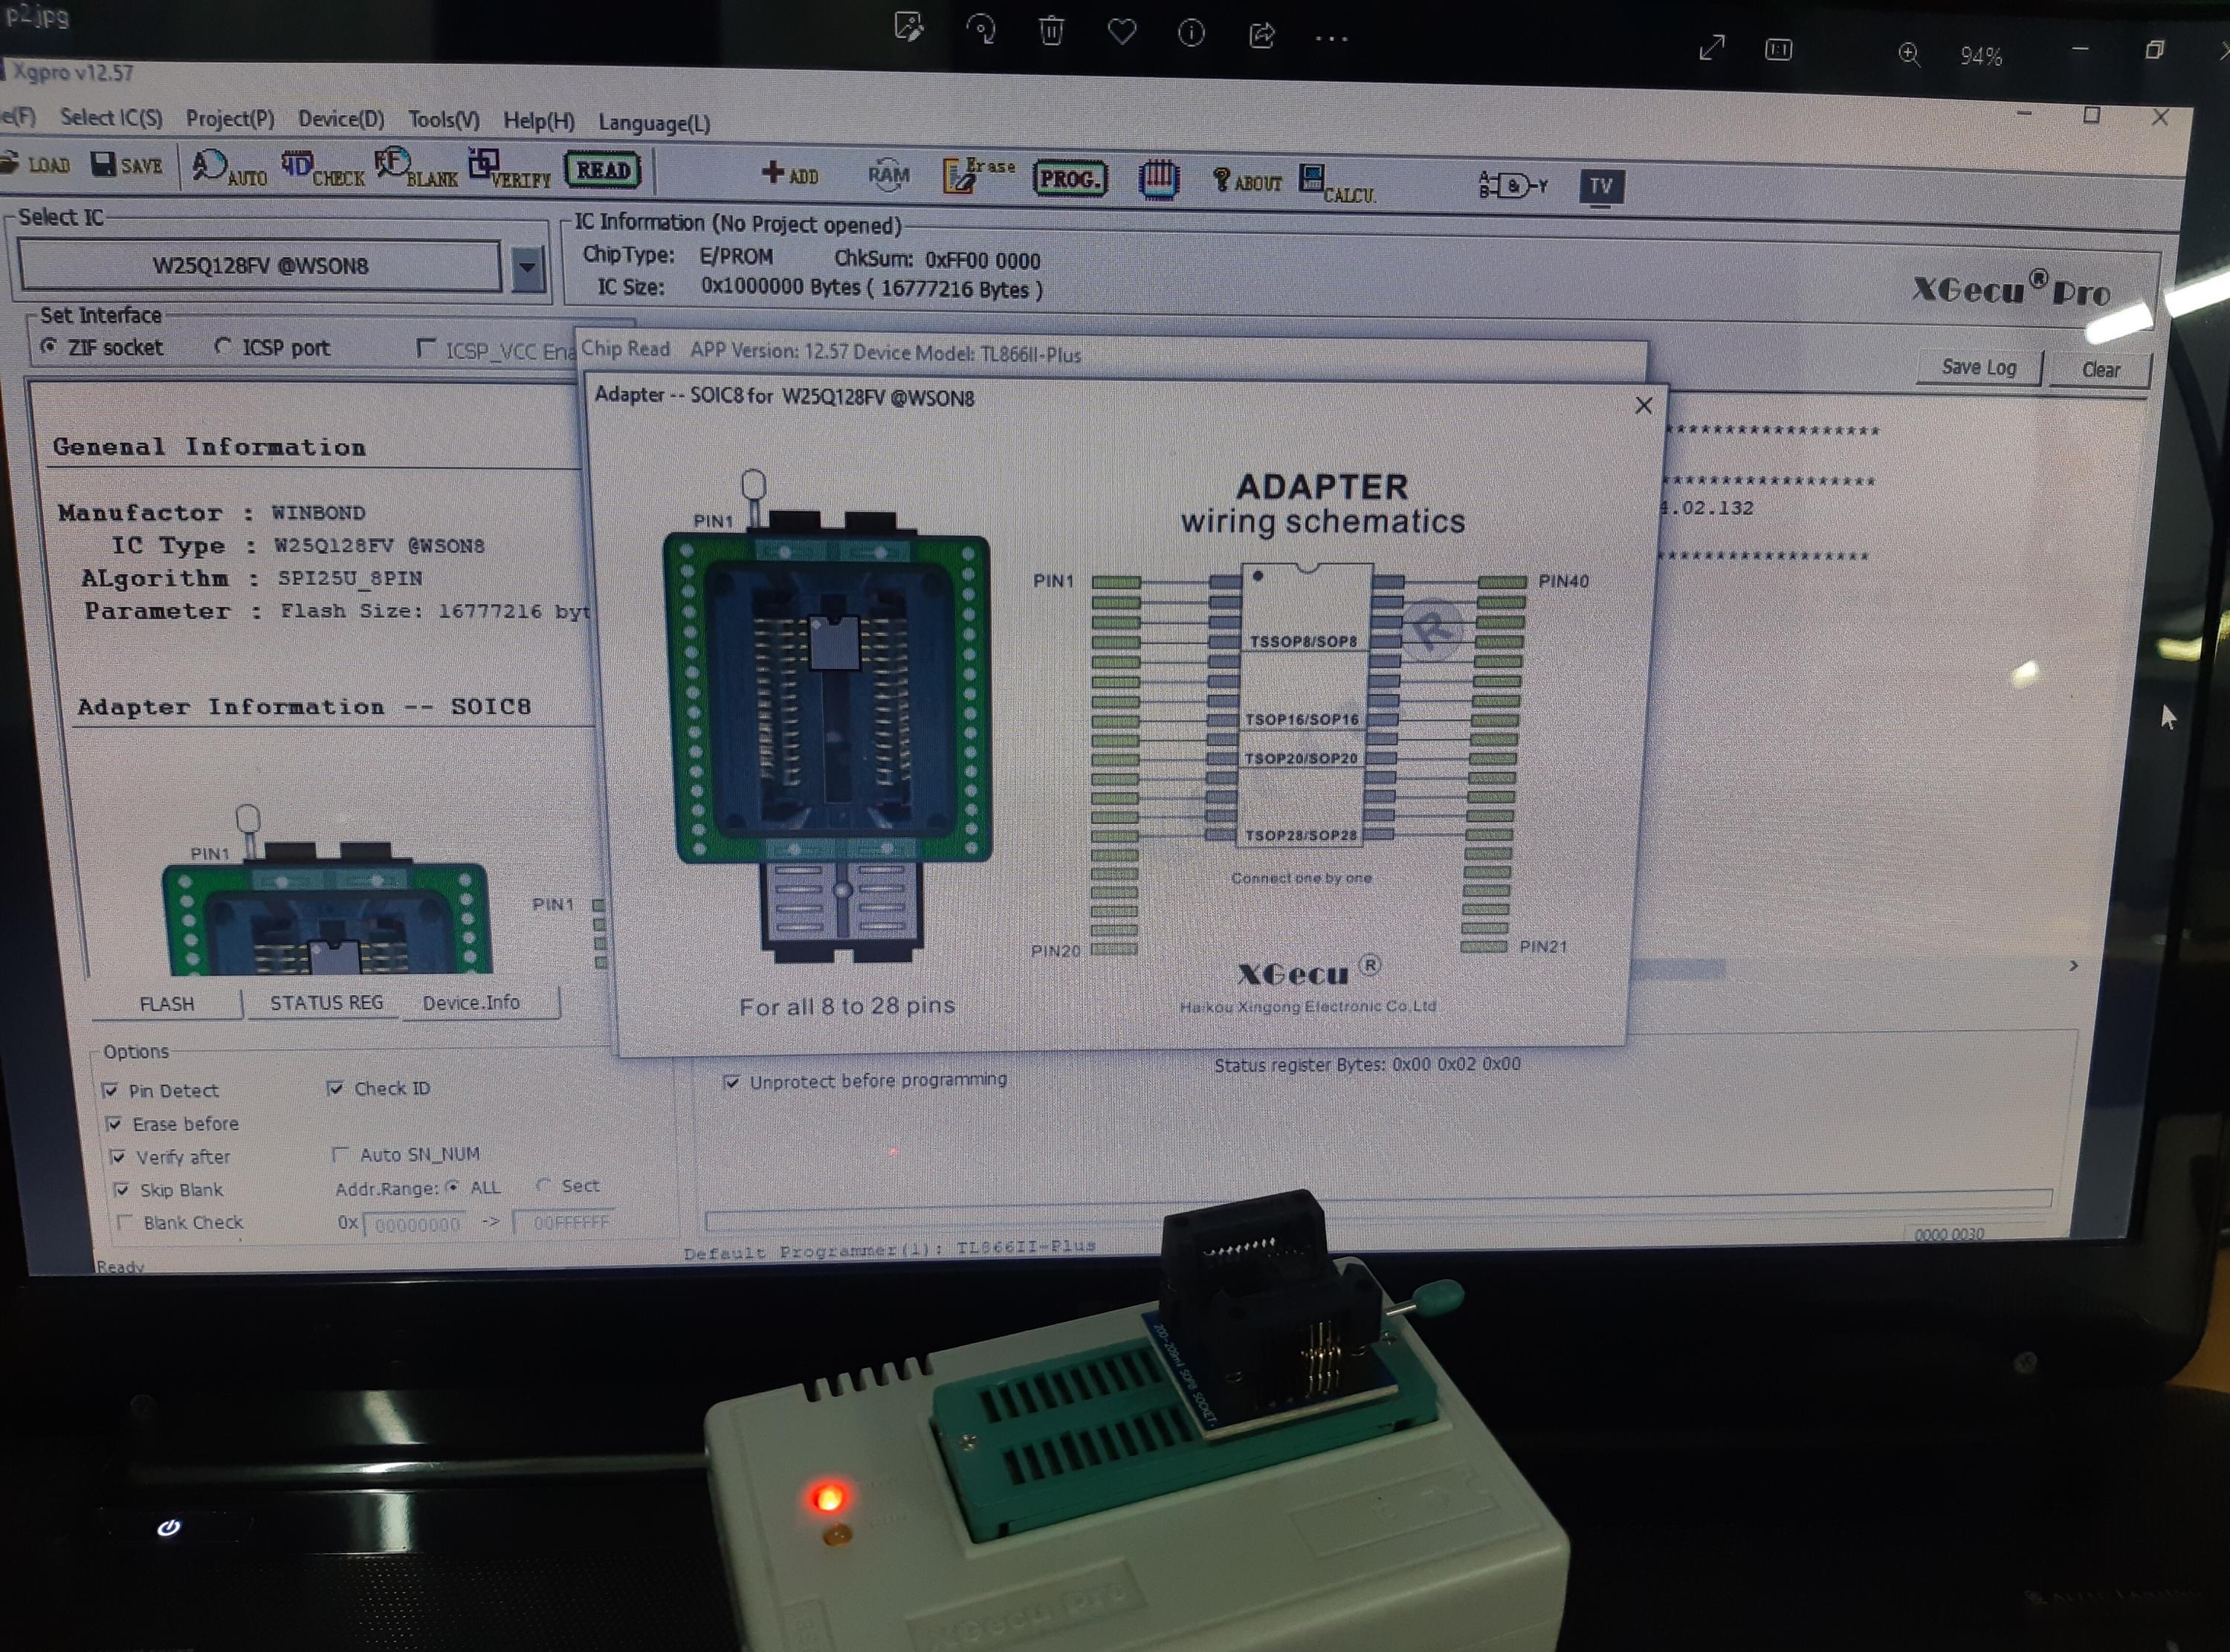Image resolution: width=2230 pixels, height=1652 pixels.
Task: Select the ICSP port radio button
Action: point(223,346)
